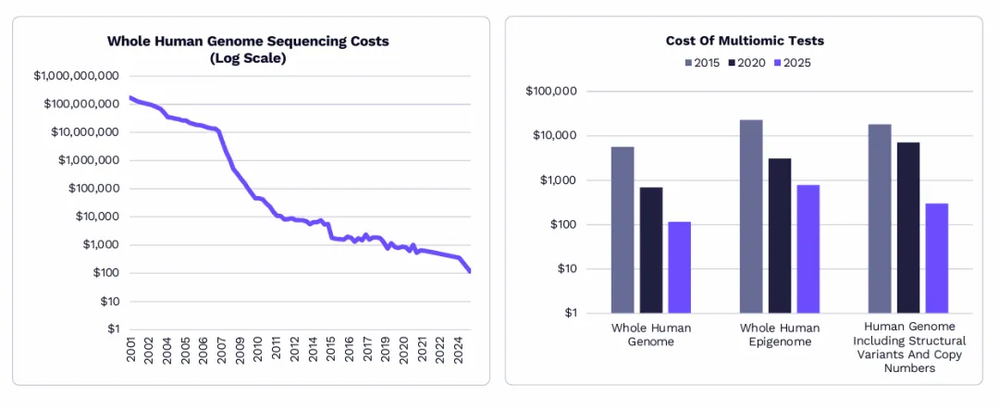999x409 pixels.
Task: Click the Structural Variants 2025 bar
Action: (x=937, y=257)
